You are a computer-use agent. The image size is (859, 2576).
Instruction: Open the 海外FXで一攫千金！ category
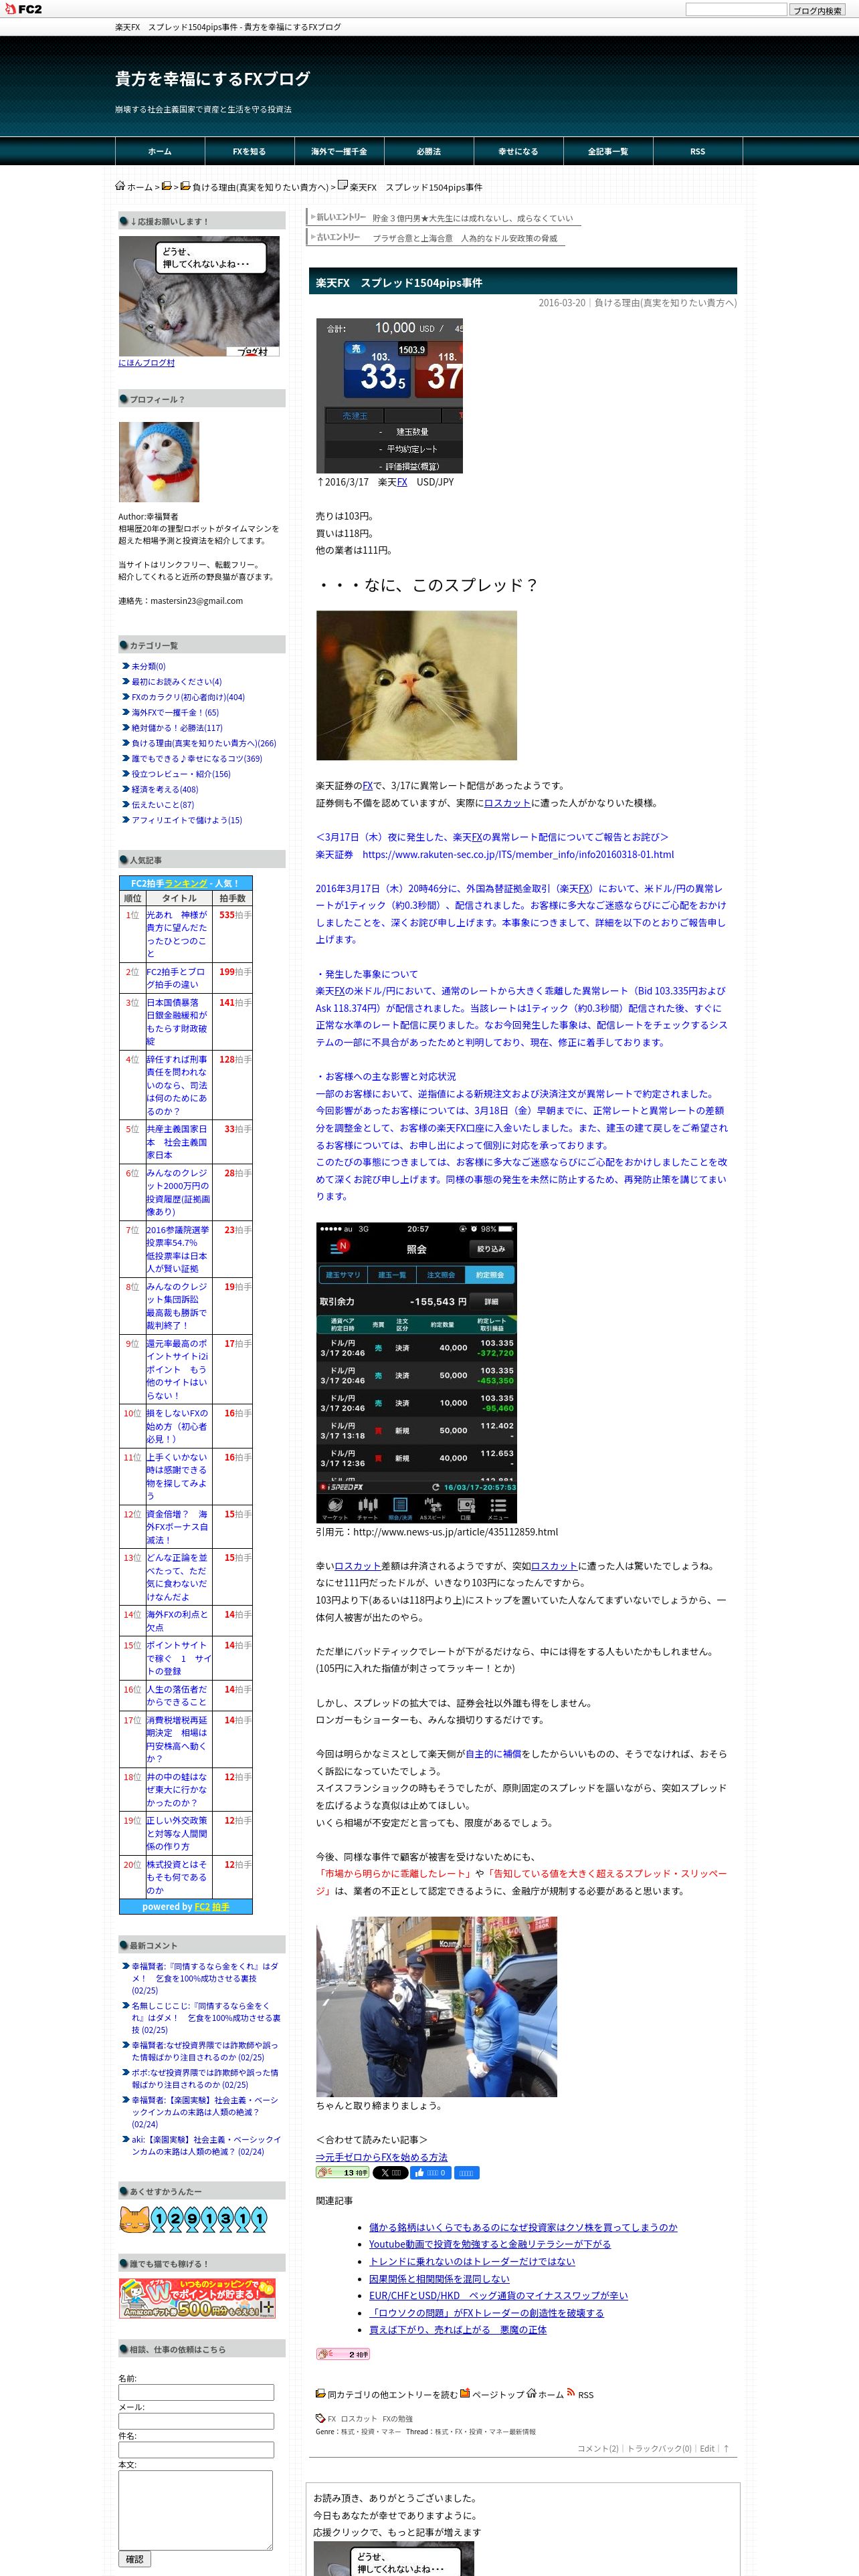(x=175, y=712)
